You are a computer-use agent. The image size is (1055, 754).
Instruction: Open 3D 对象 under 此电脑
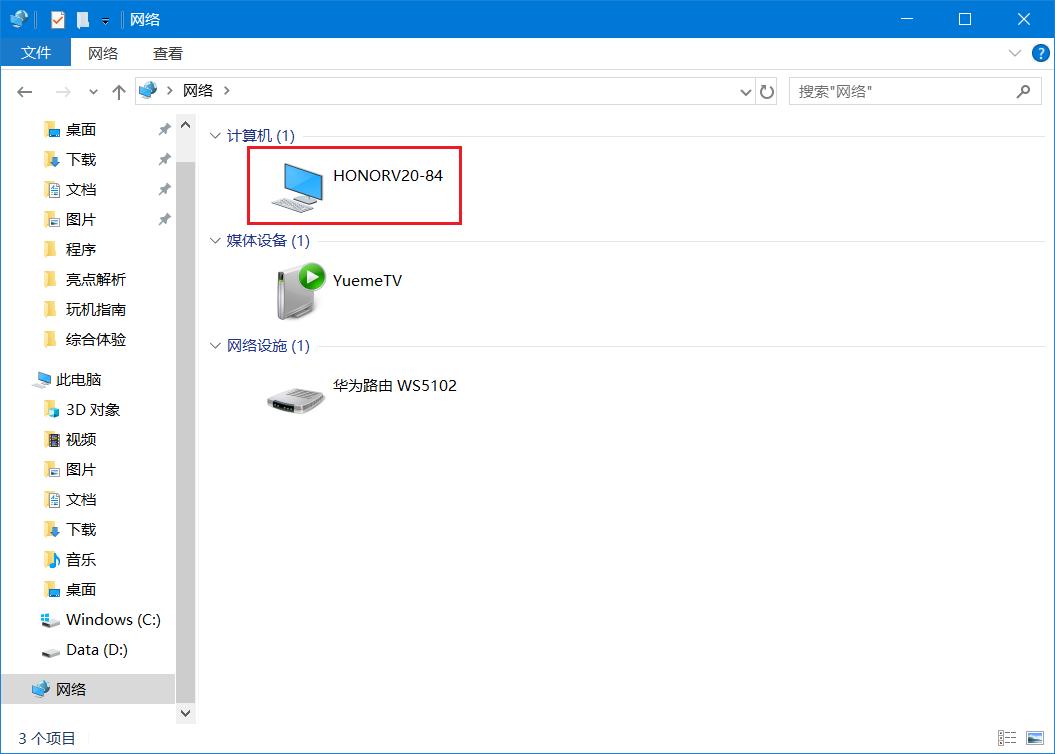coord(93,410)
